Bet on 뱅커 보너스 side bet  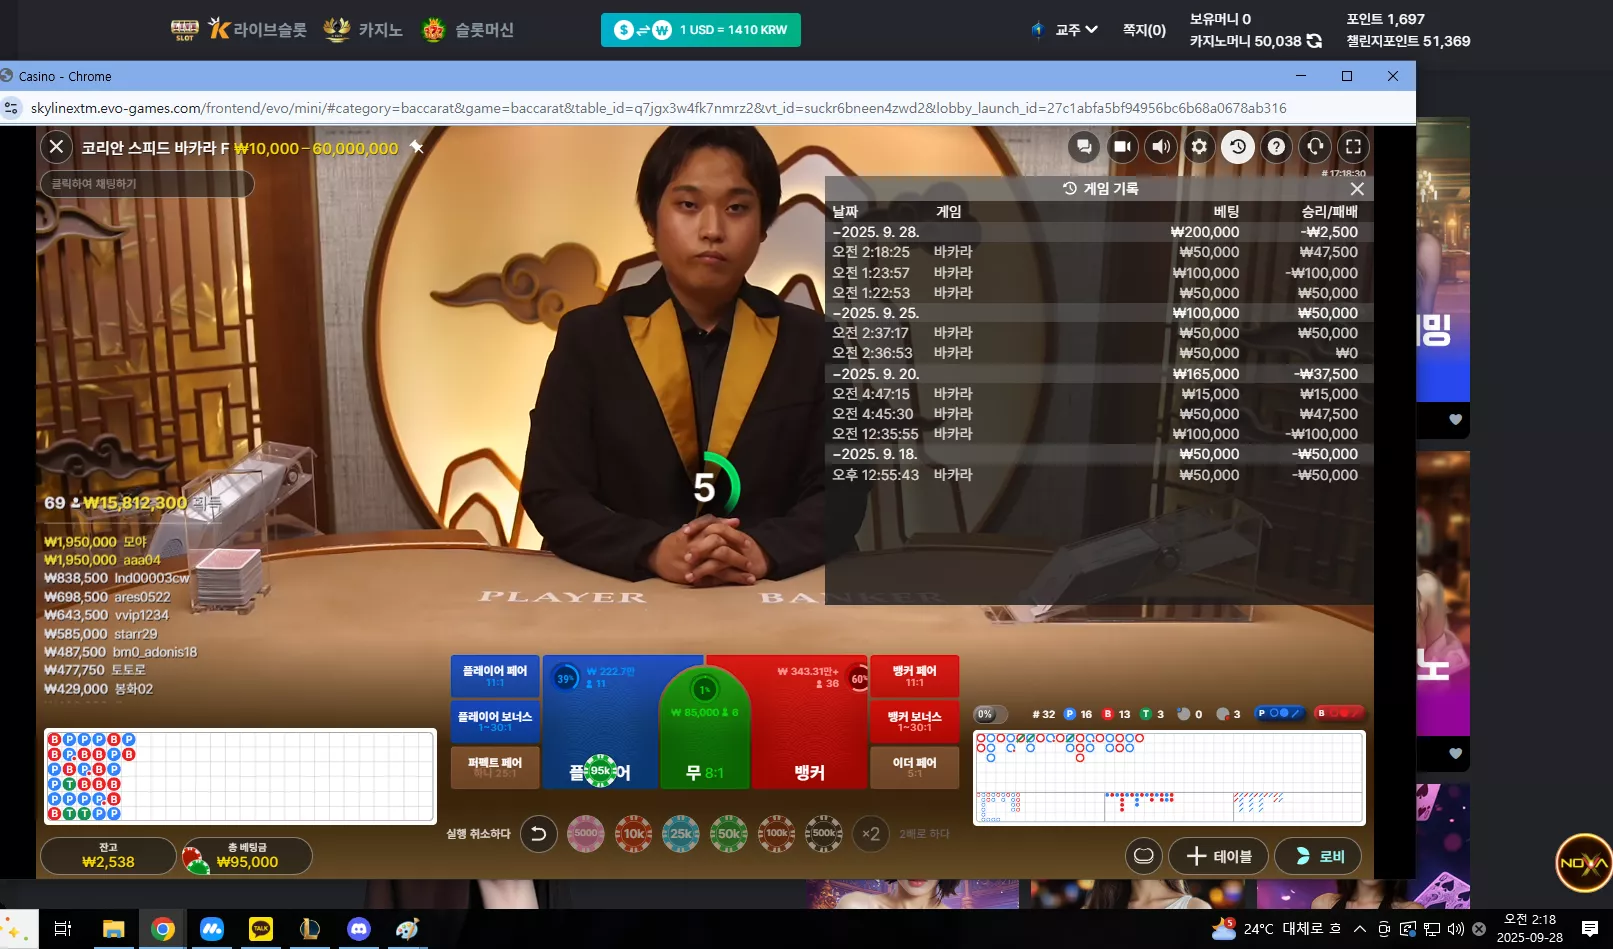pyautogui.click(x=915, y=721)
